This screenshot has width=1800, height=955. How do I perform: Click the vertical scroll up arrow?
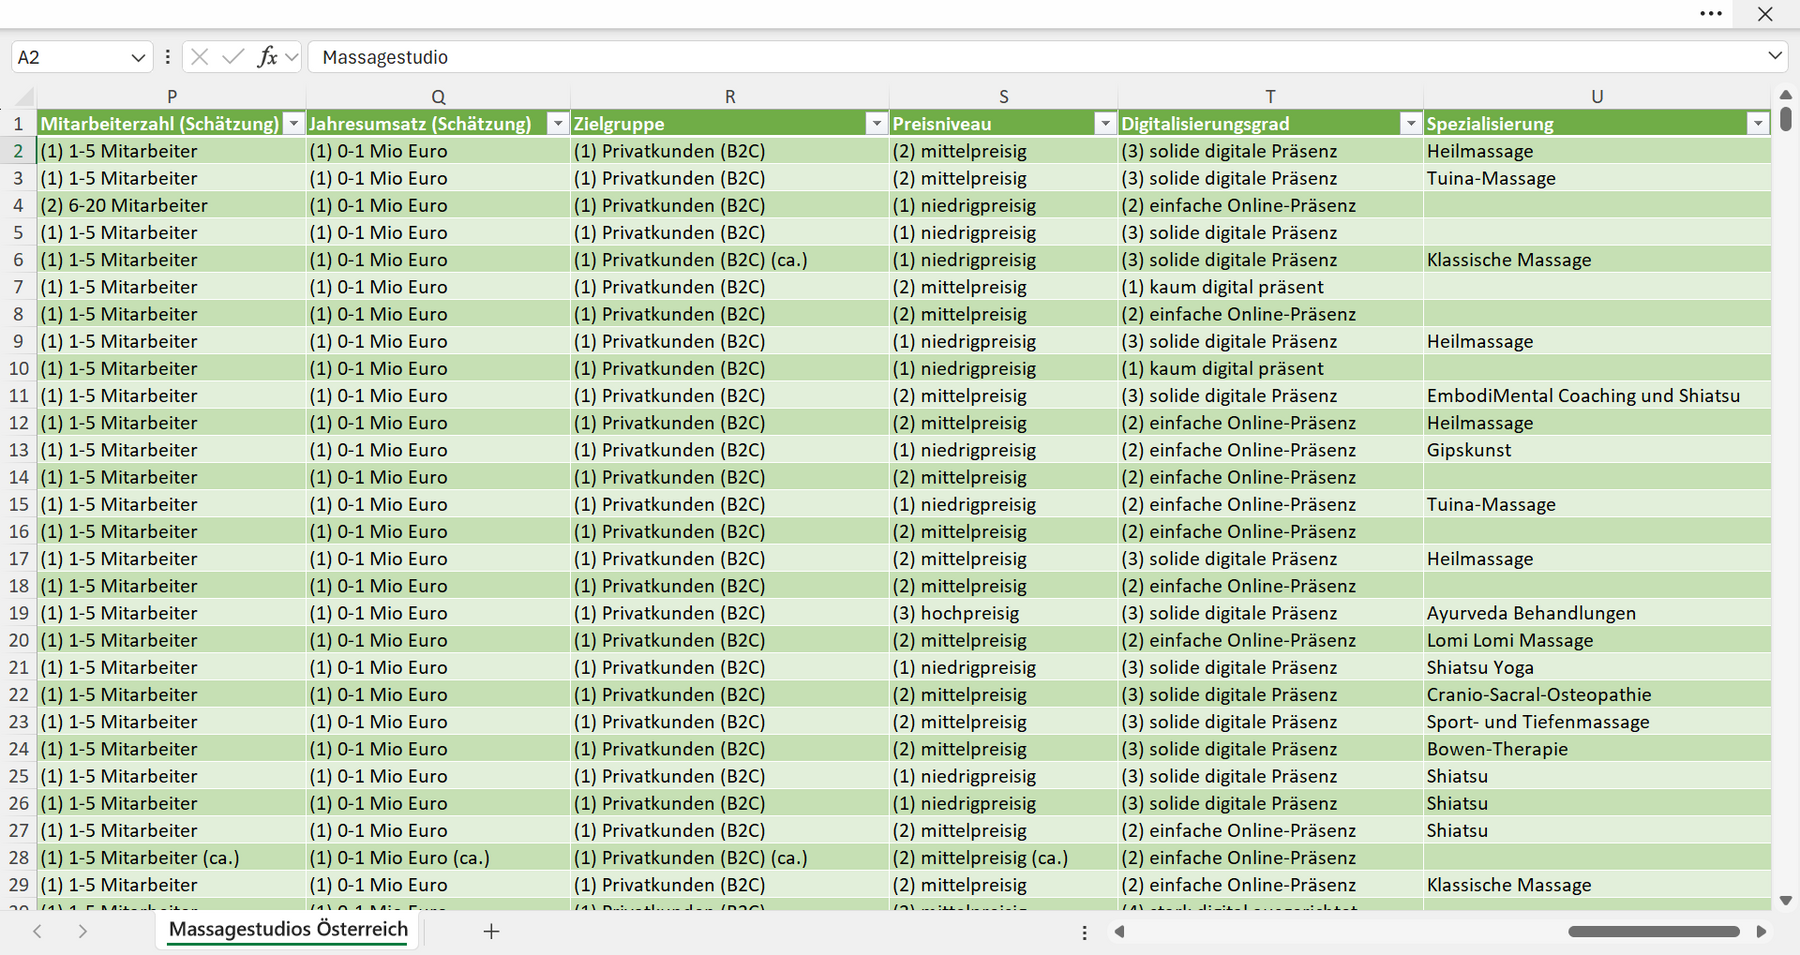pyautogui.click(x=1786, y=95)
